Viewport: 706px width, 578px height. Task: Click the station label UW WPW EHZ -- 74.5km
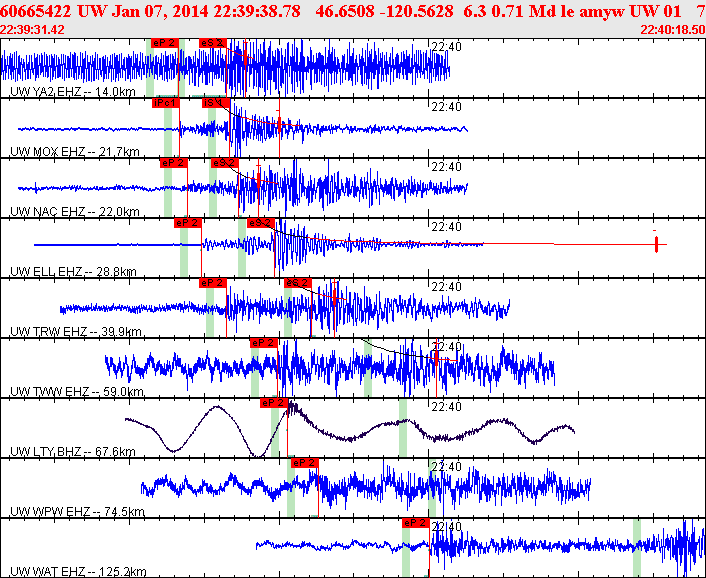tap(77, 512)
